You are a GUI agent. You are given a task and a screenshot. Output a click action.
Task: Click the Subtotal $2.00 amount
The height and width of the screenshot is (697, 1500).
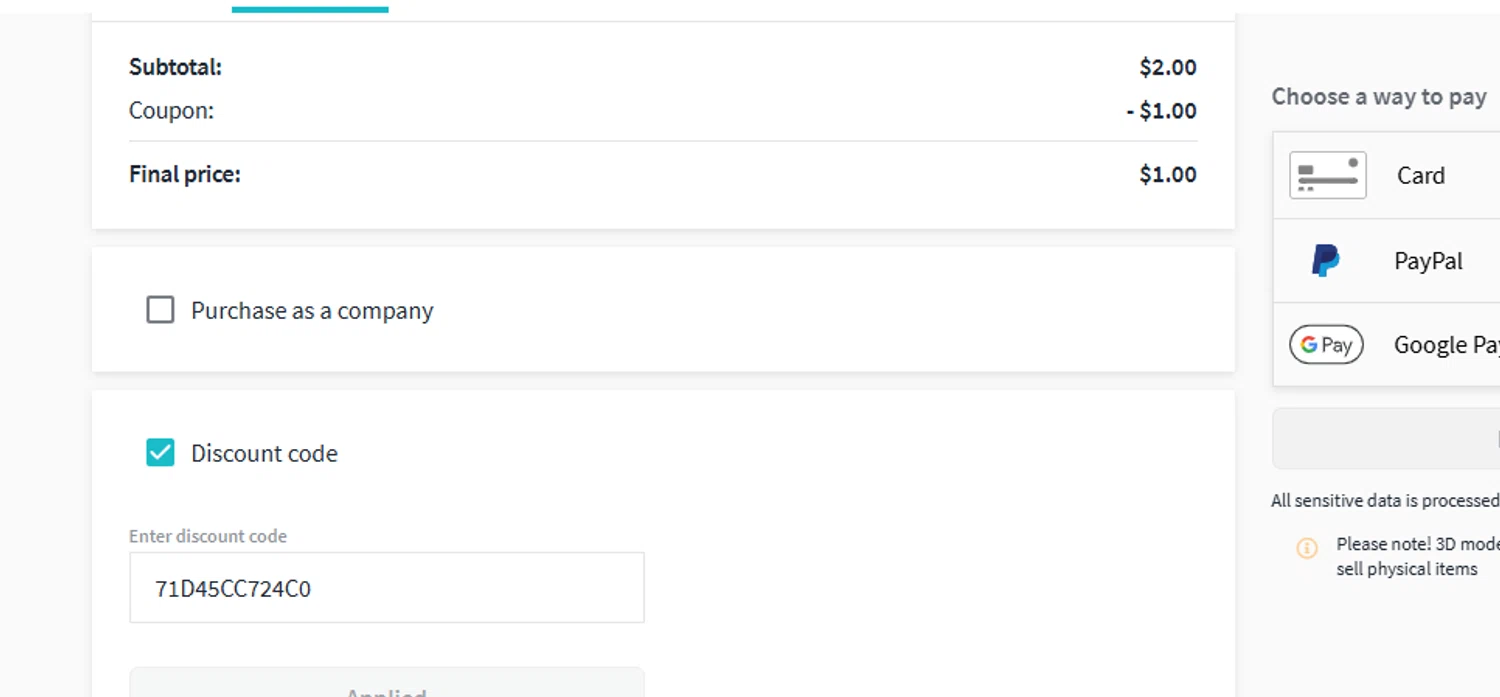(1168, 67)
